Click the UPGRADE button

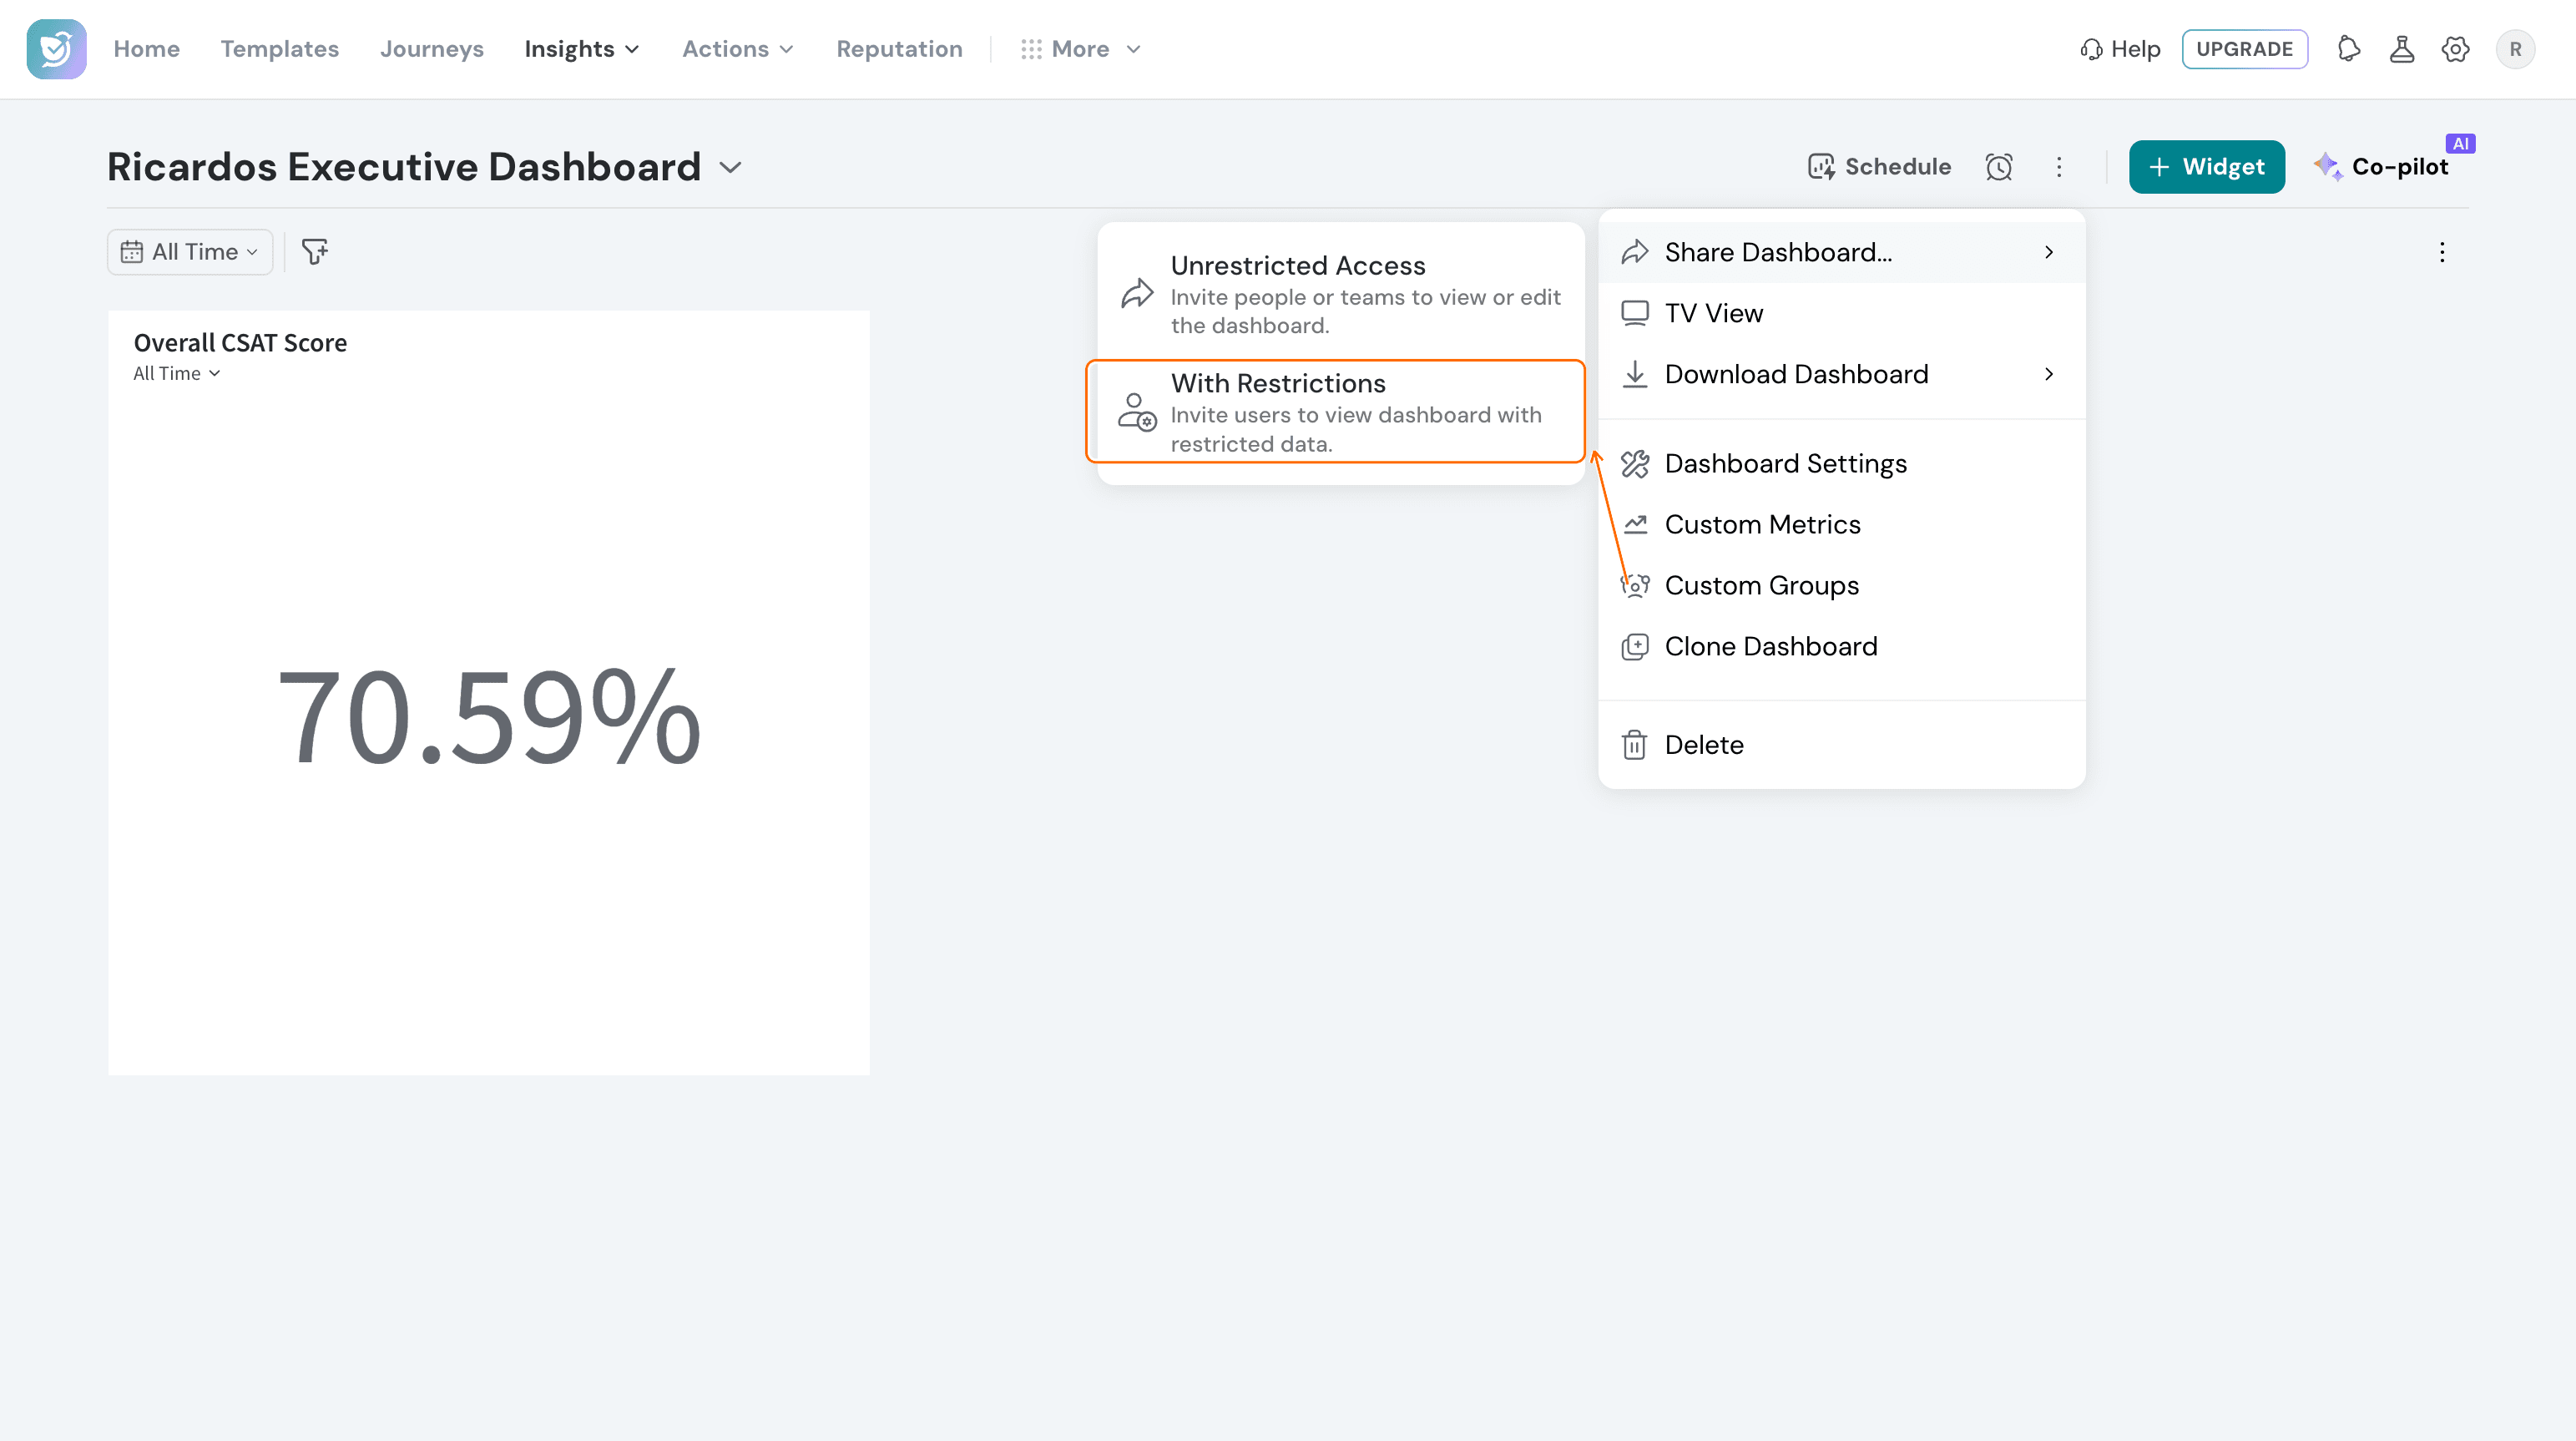point(2245,49)
